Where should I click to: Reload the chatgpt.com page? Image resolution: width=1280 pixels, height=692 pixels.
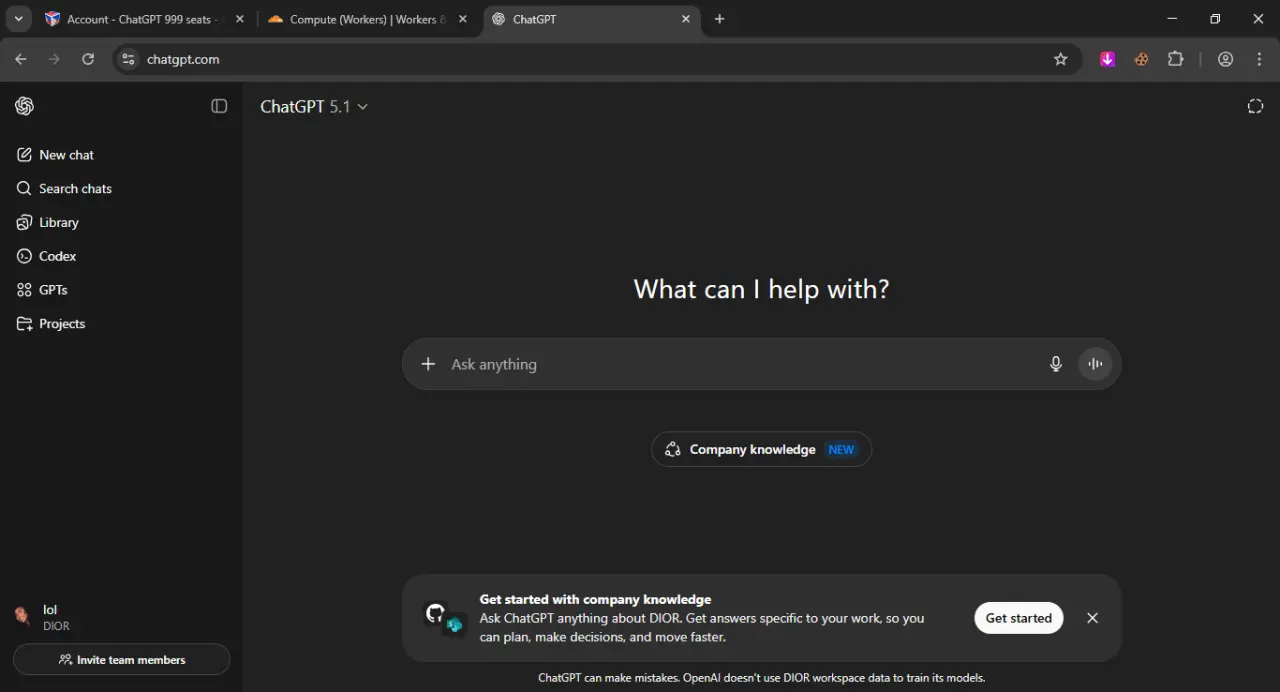click(x=88, y=59)
